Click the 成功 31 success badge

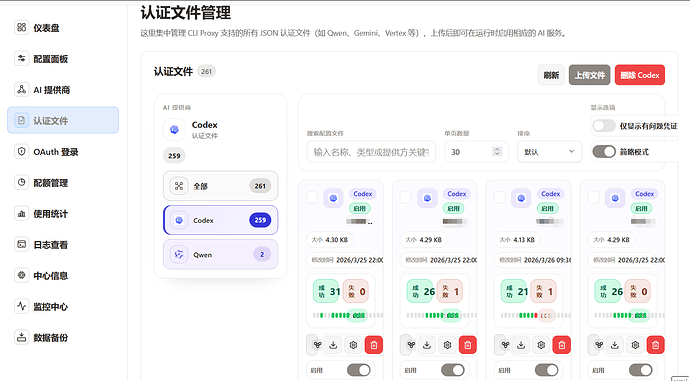coord(327,291)
